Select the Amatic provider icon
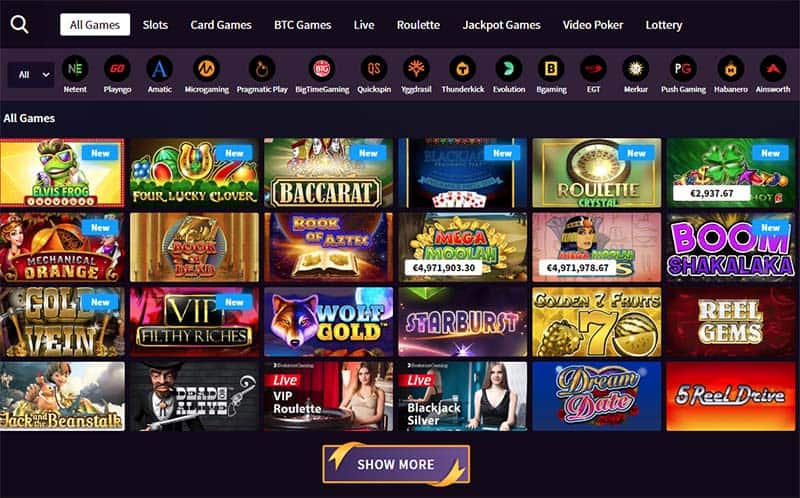The height and width of the screenshot is (498, 800). (x=159, y=68)
